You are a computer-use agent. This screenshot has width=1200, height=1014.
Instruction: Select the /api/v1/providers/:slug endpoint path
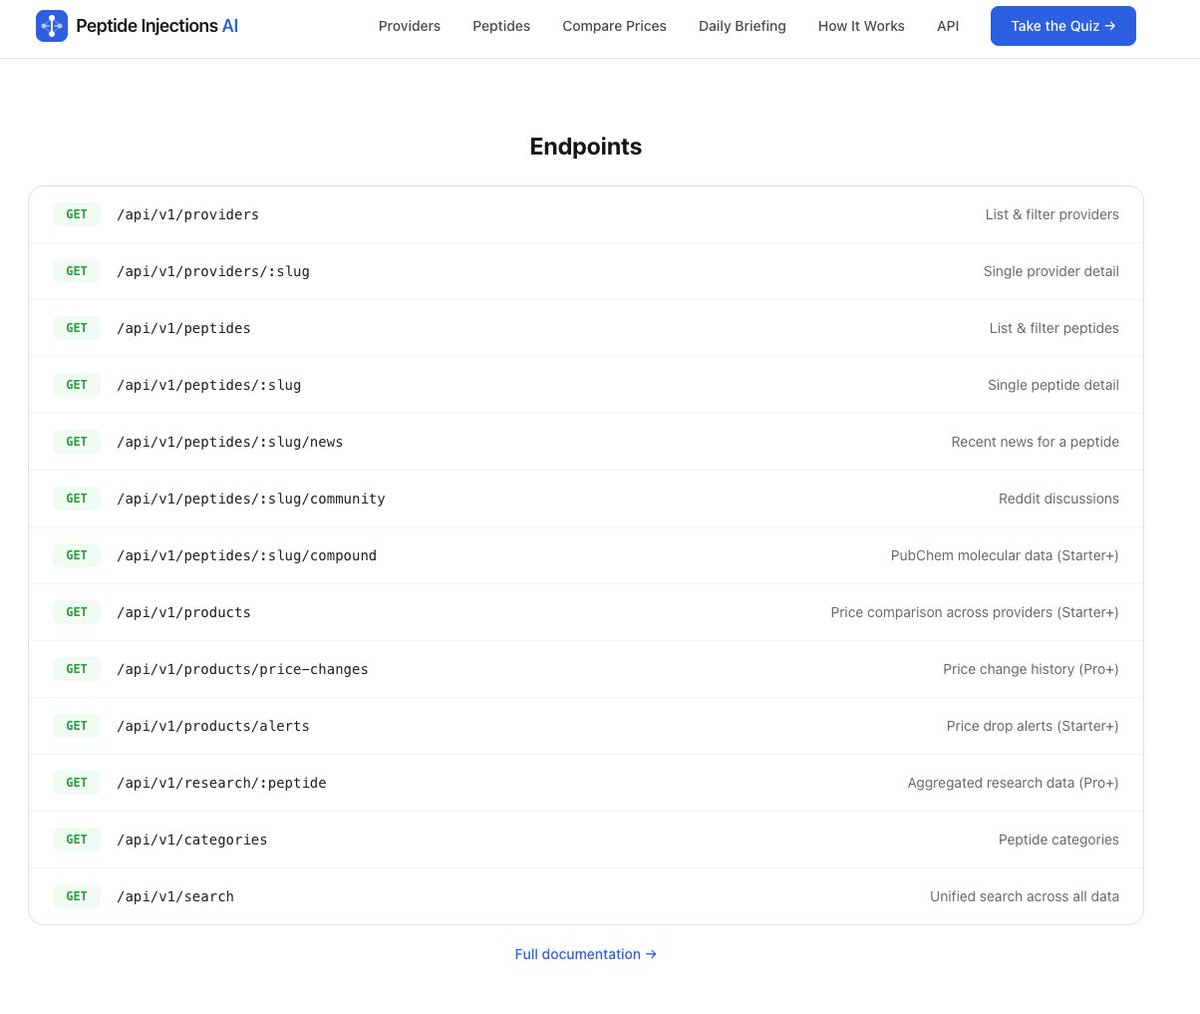[213, 271]
